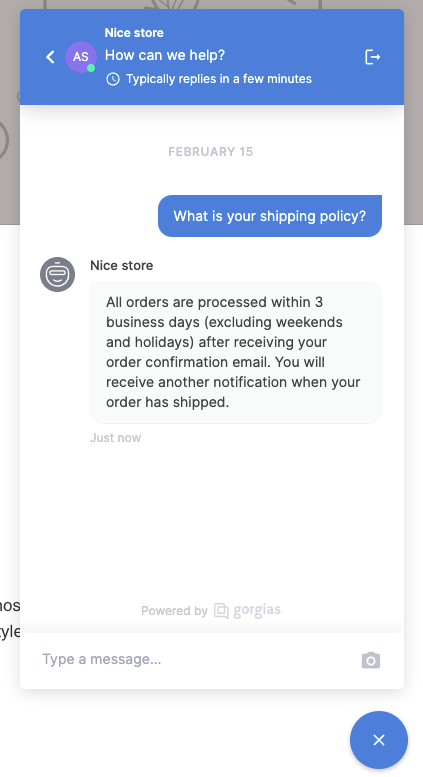
Task: Click the 'Powered by' footer text
Action: 174,610
